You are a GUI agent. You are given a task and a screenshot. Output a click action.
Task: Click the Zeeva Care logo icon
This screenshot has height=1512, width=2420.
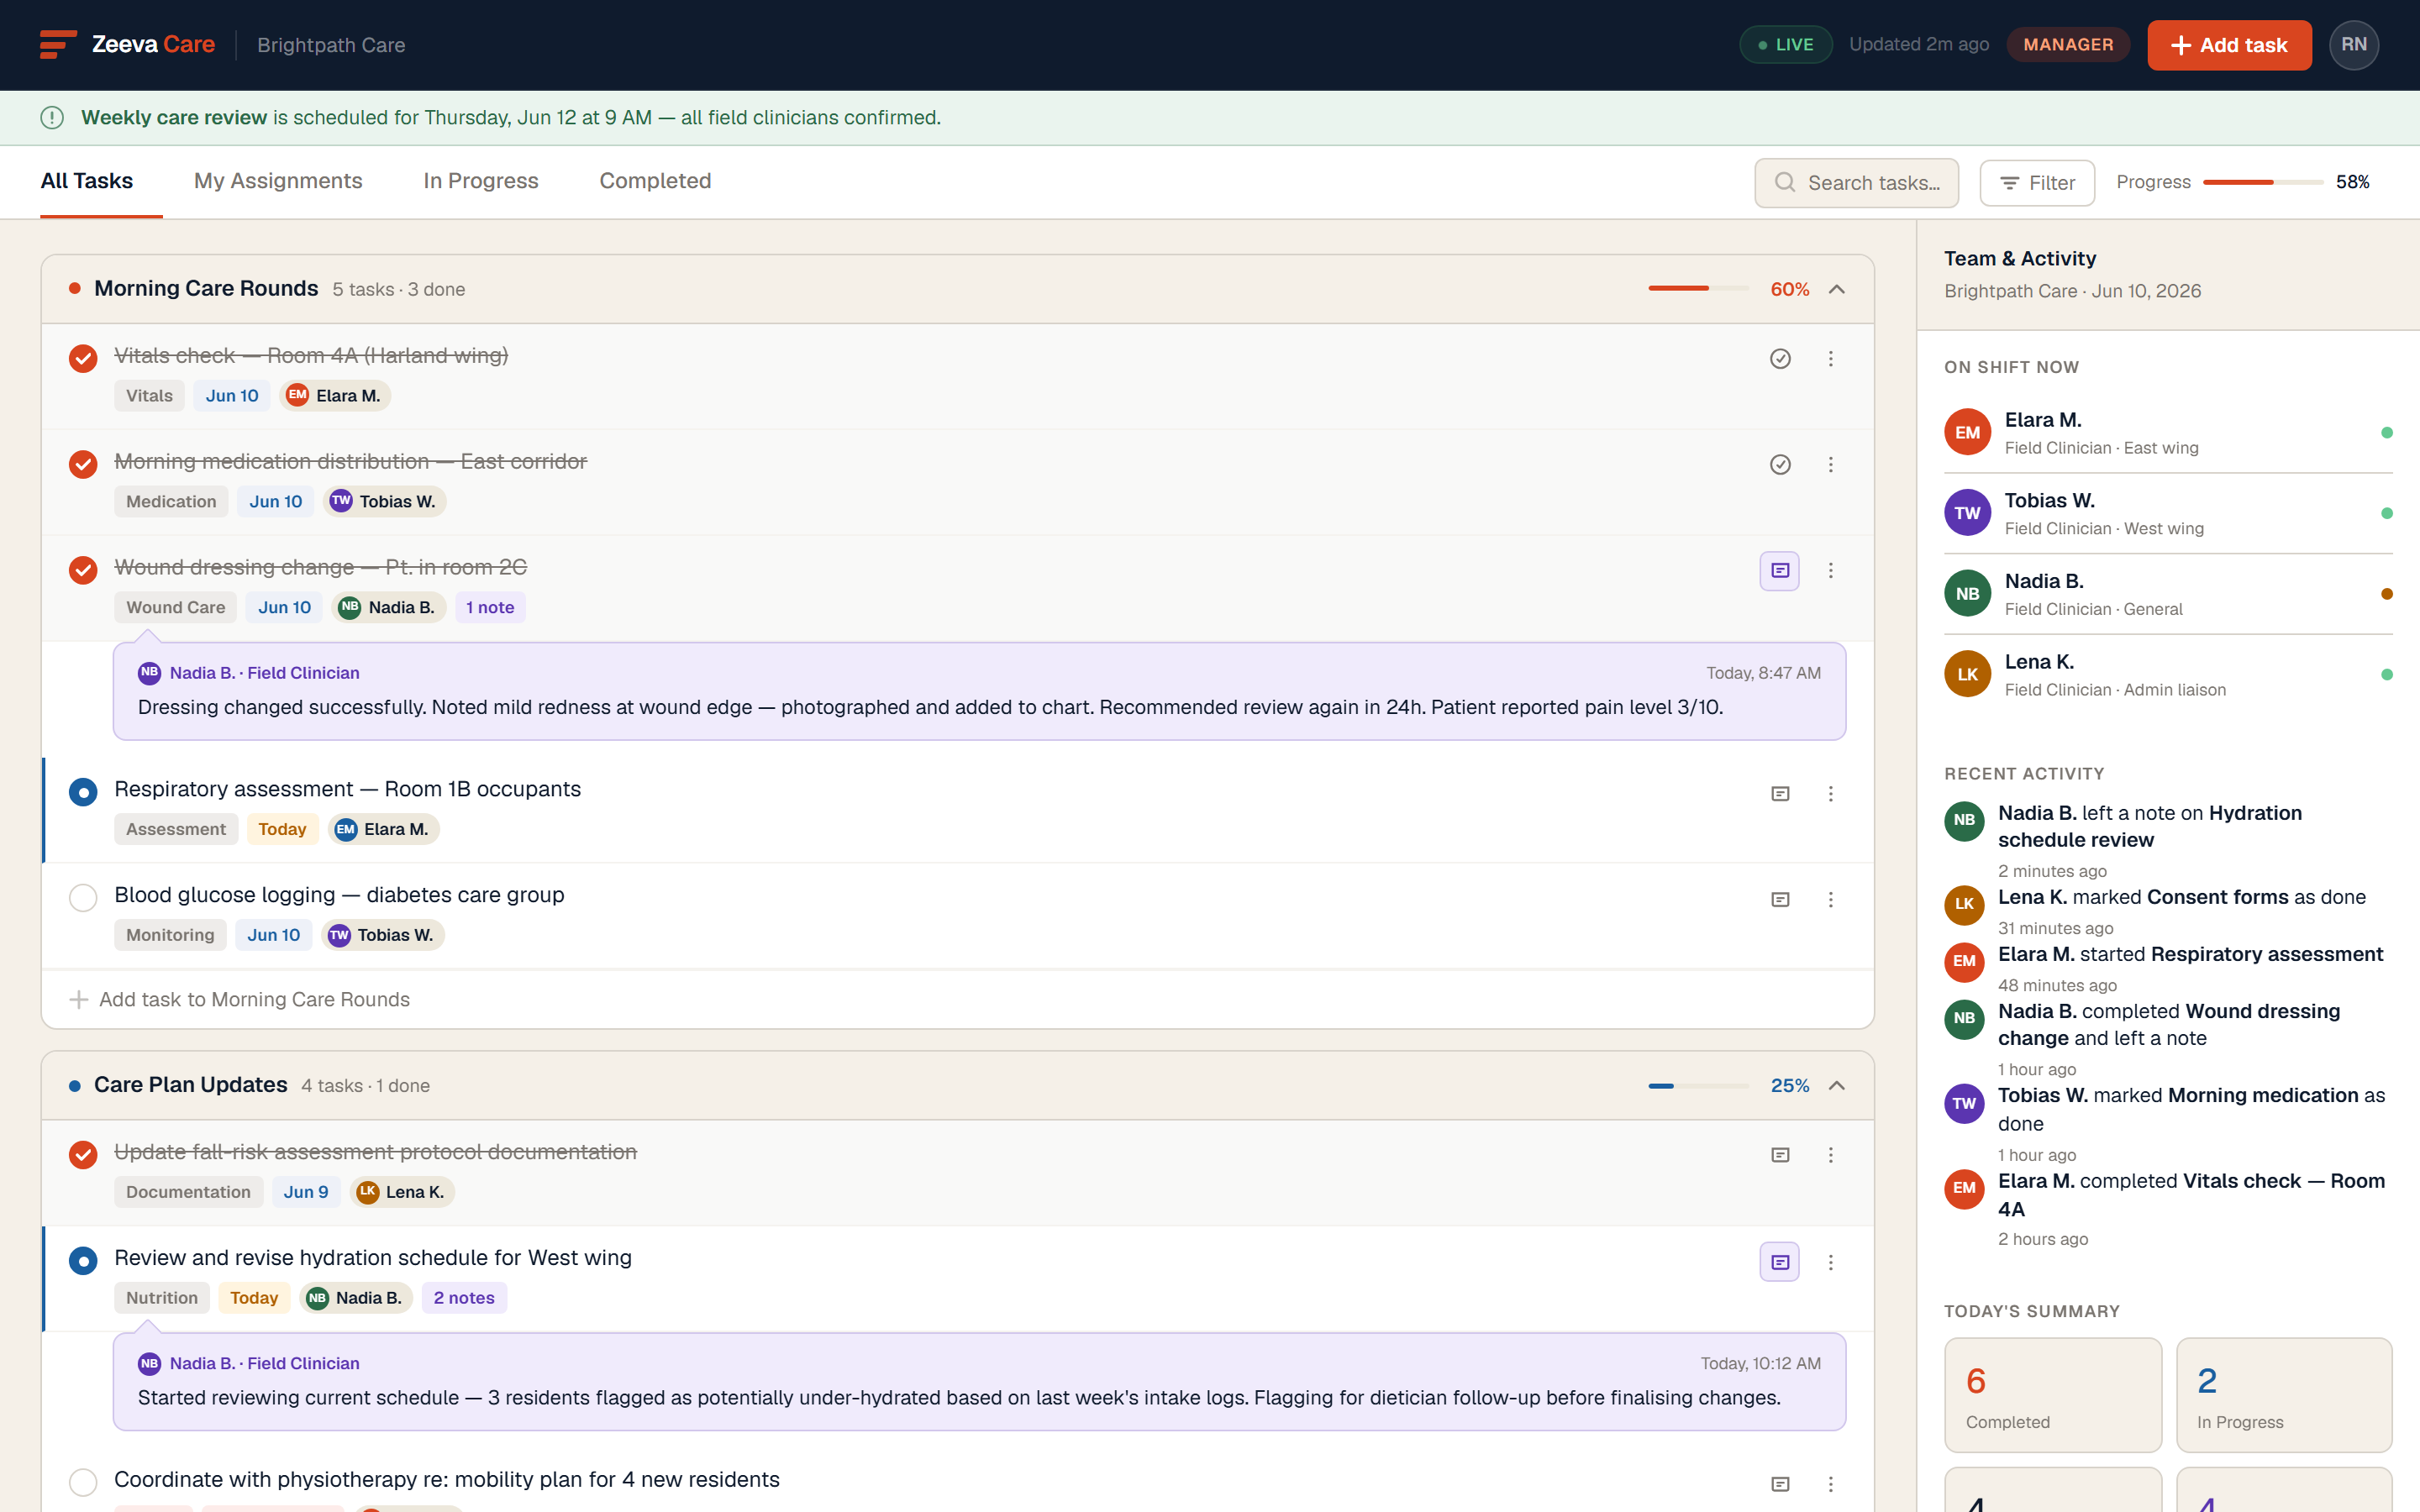pyautogui.click(x=58, y=45)
